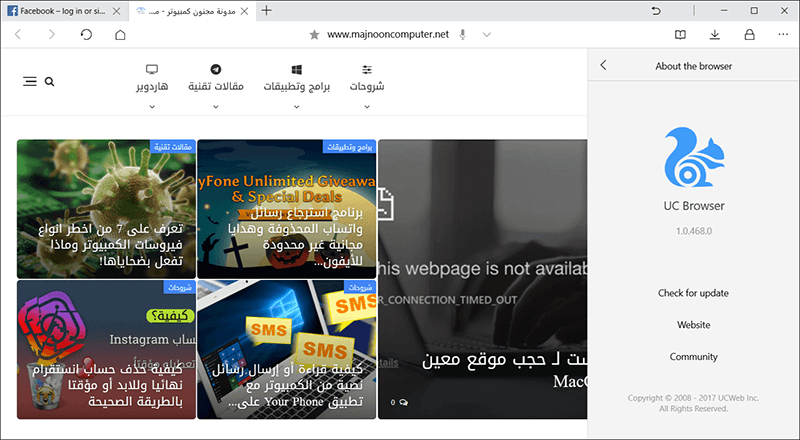Click comments icon on large article

click(404, 402)
